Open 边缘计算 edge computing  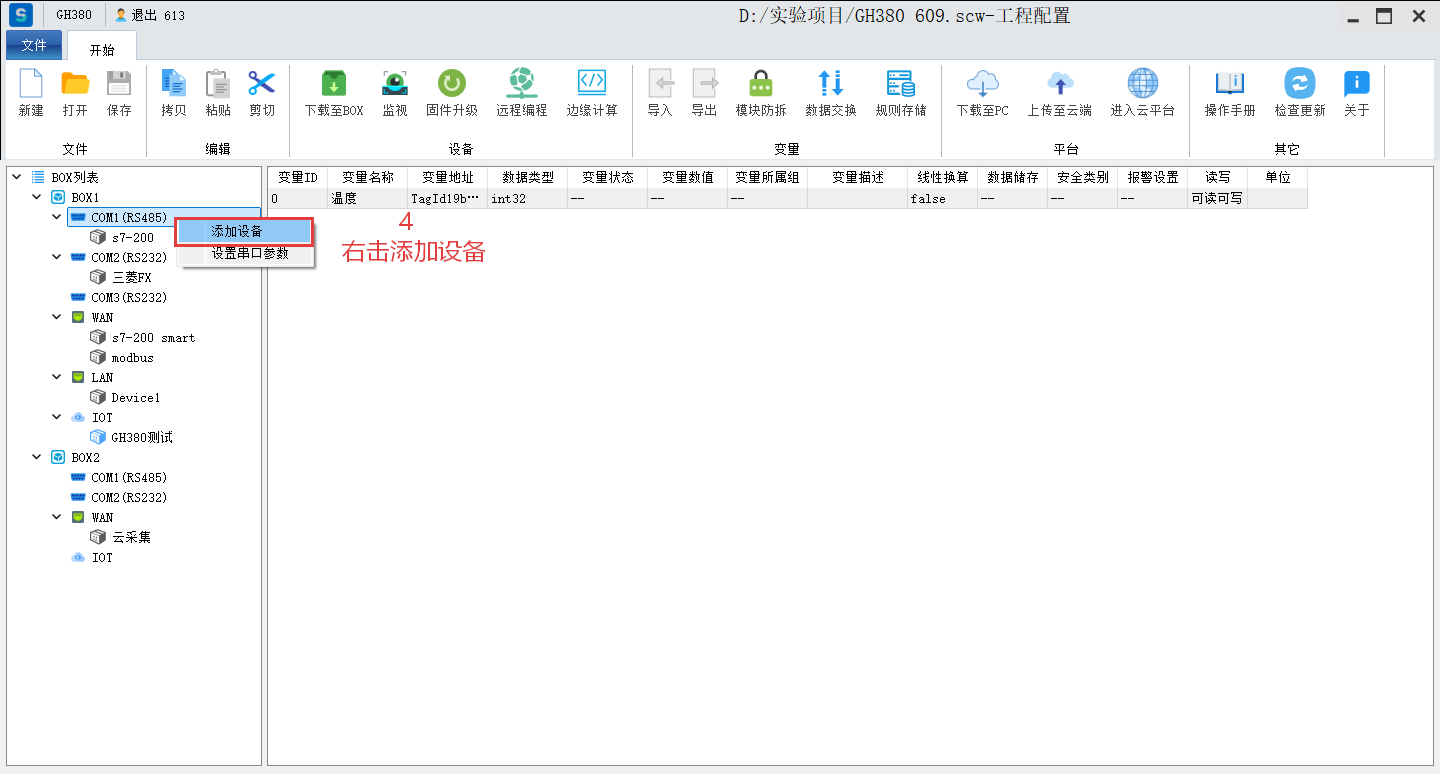pyautogui.click(x=592, y=84)
